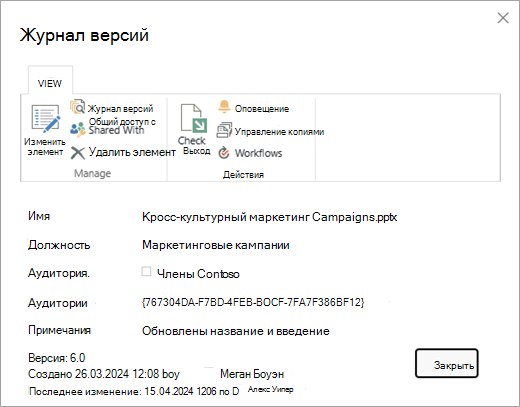Click the Общий доступ с label
This screenshot has height=407, width=520.
tap(122, 122)
